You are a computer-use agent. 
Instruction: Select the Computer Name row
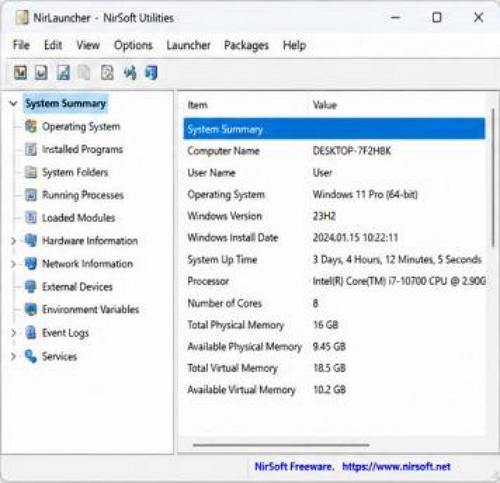334,151
